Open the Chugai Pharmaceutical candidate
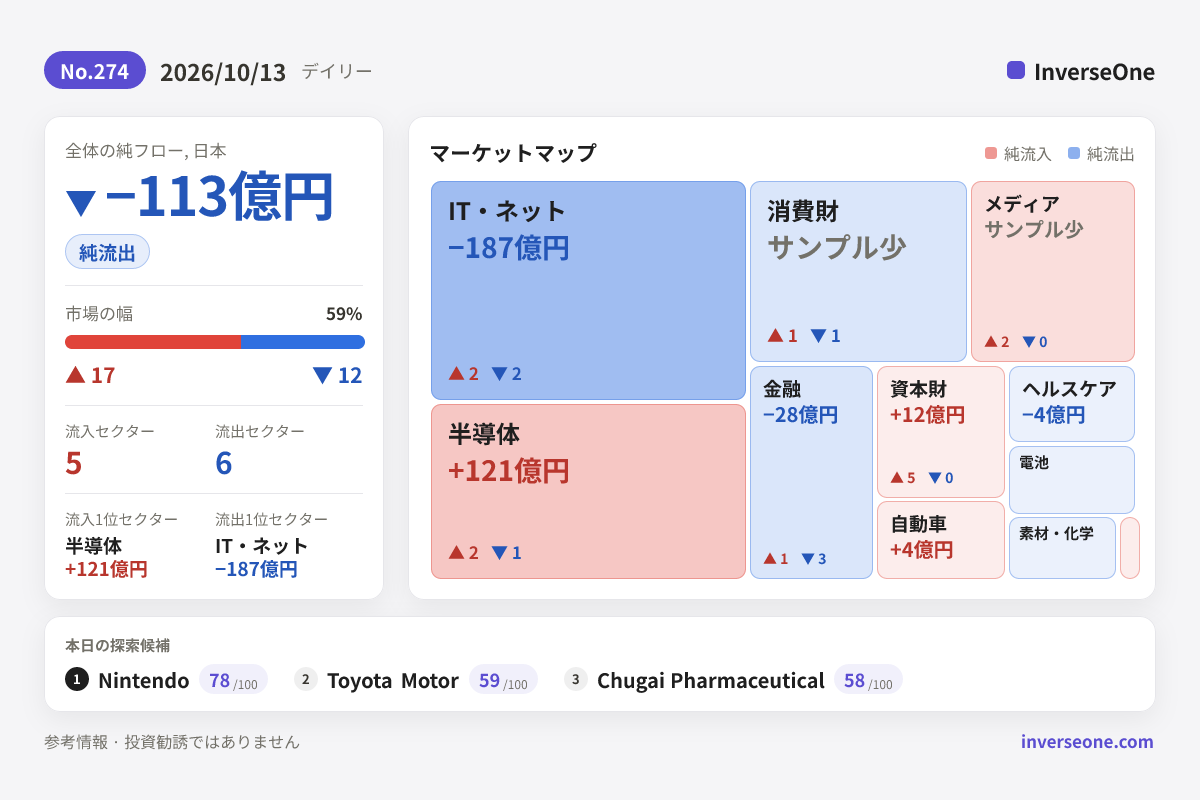 tap(711, 680)
